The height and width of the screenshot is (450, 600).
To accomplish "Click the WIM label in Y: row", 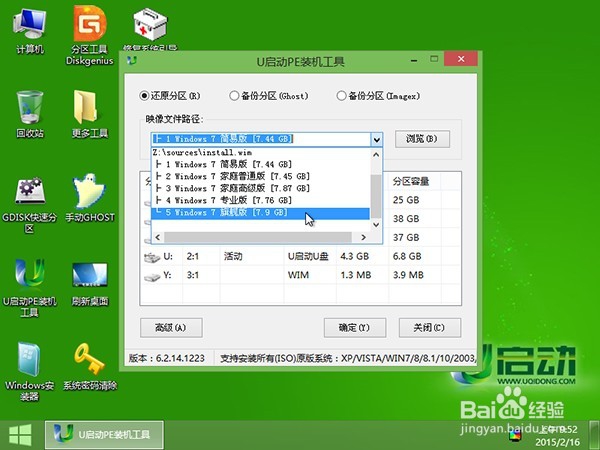I will [298, 275].
